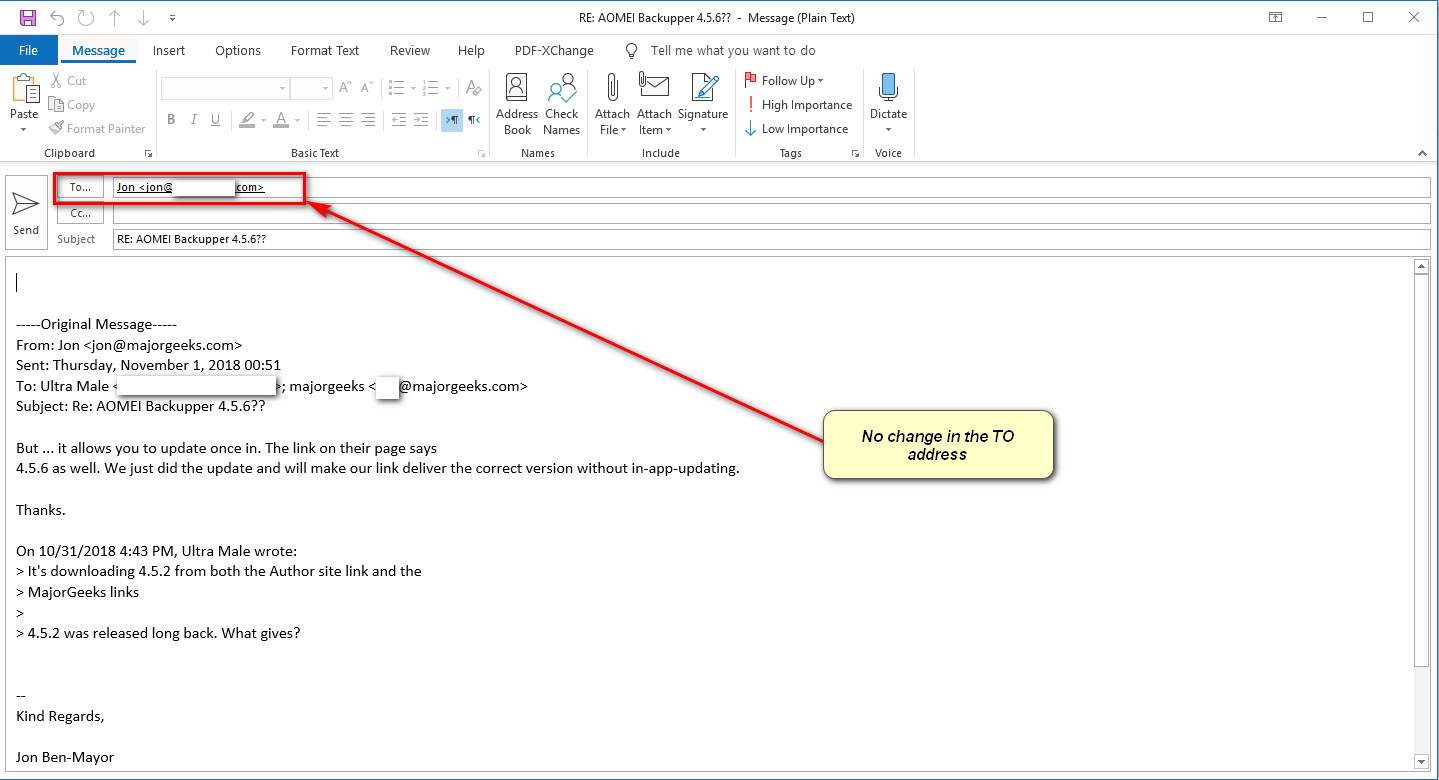Open the Help tab

471,50
